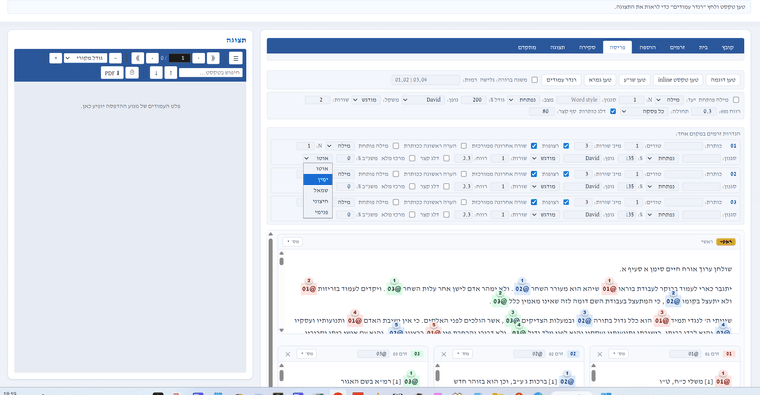Enable מילה פותחת checkbox in stream 02 row
This screenshot has height=395, width=760.
396,174
